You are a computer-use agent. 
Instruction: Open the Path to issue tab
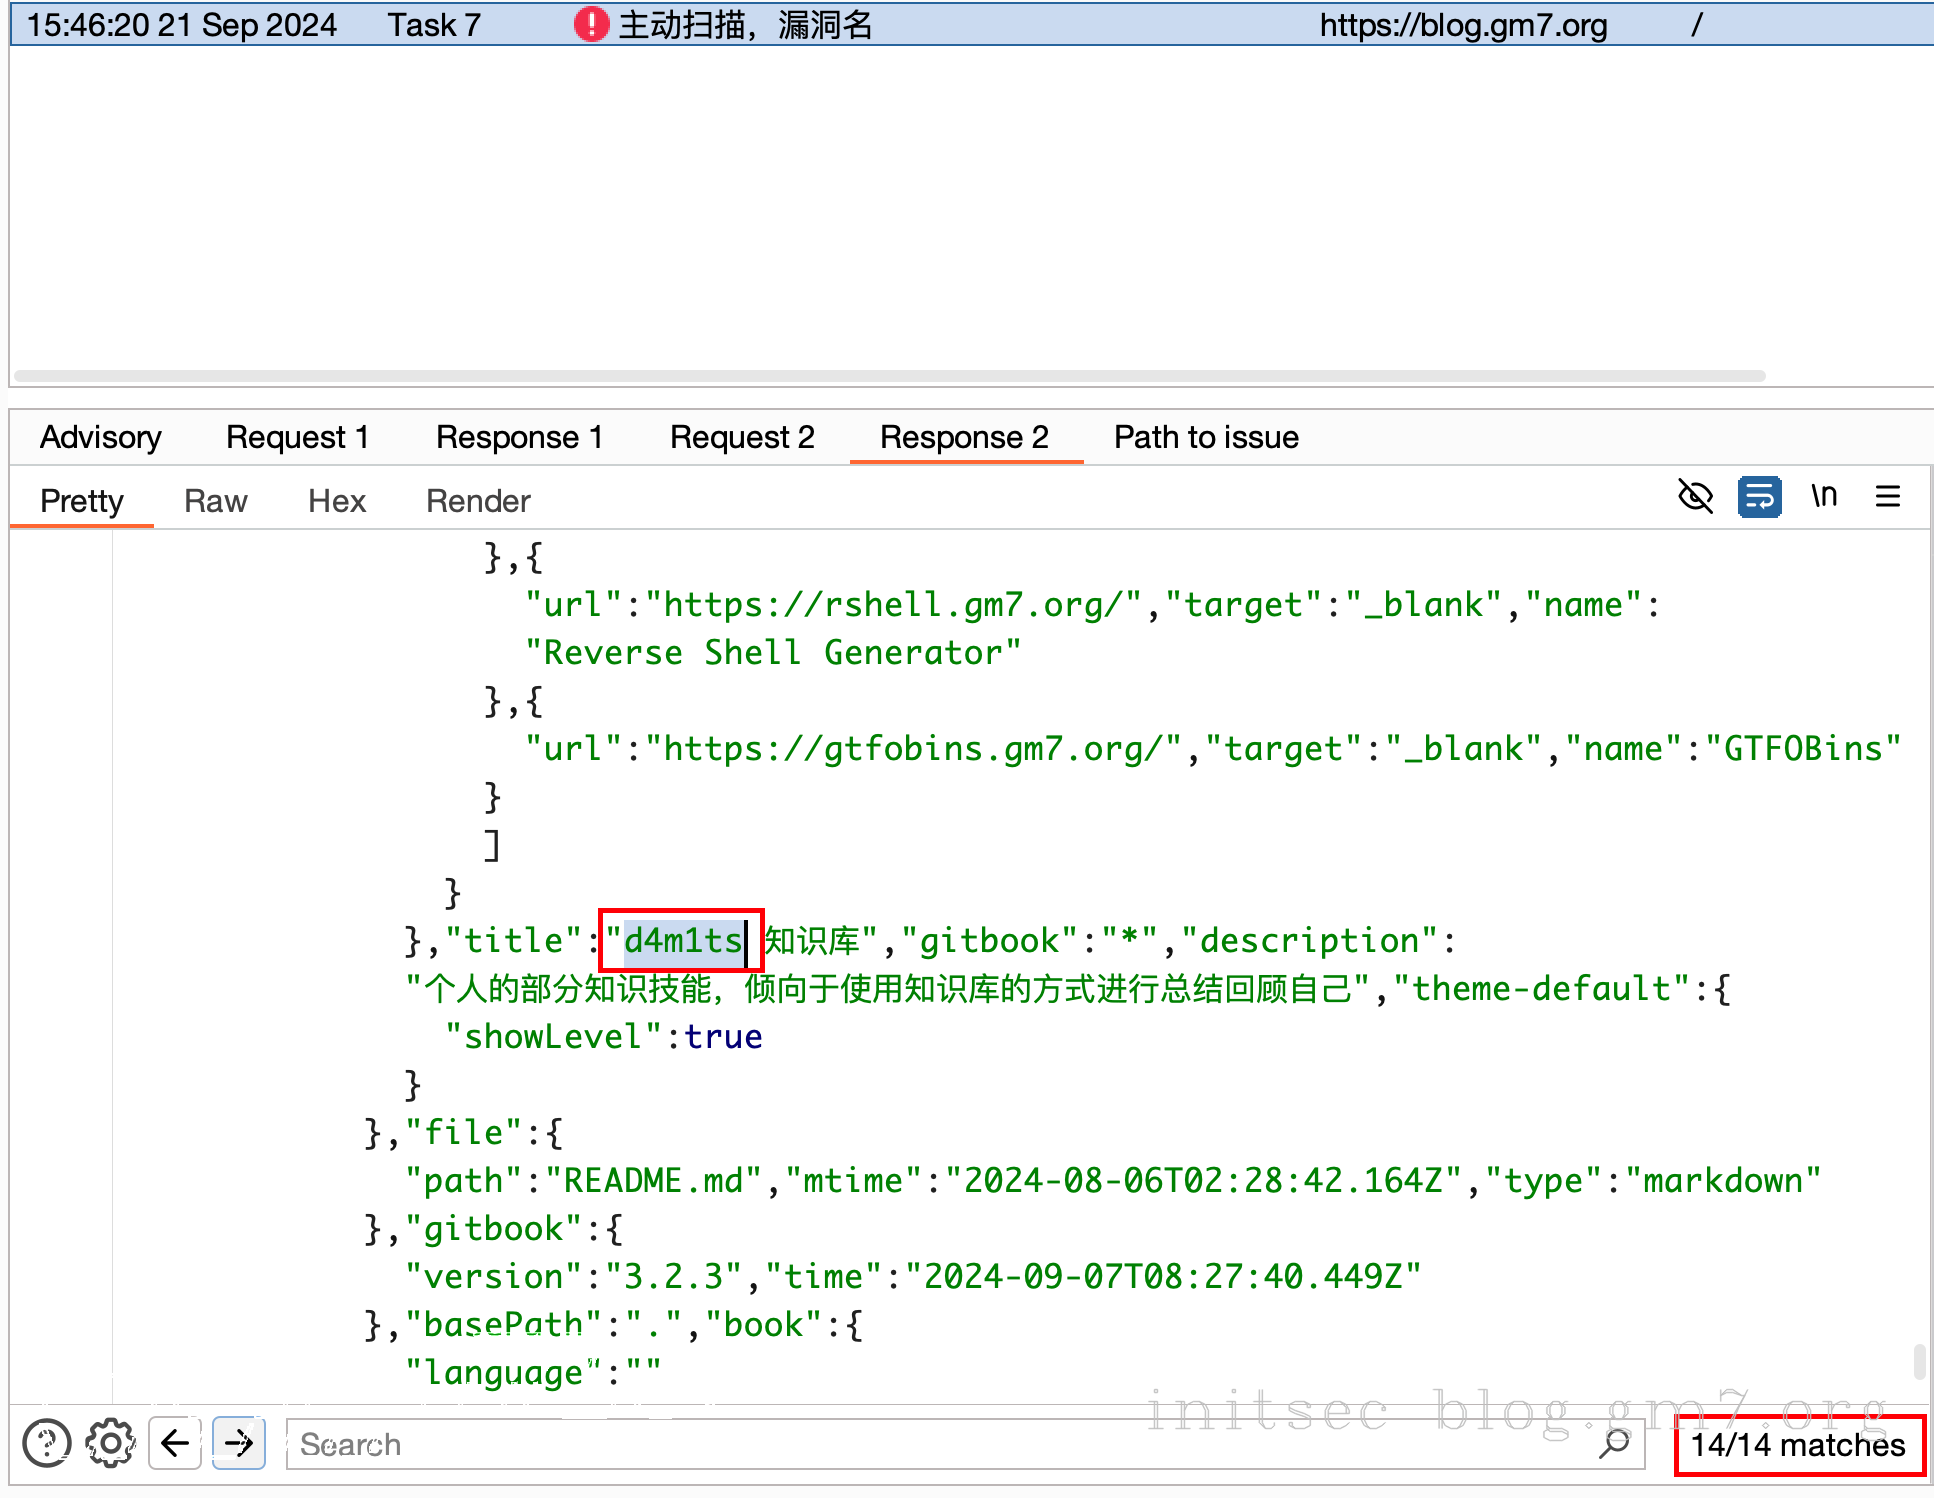[1206, 437]
